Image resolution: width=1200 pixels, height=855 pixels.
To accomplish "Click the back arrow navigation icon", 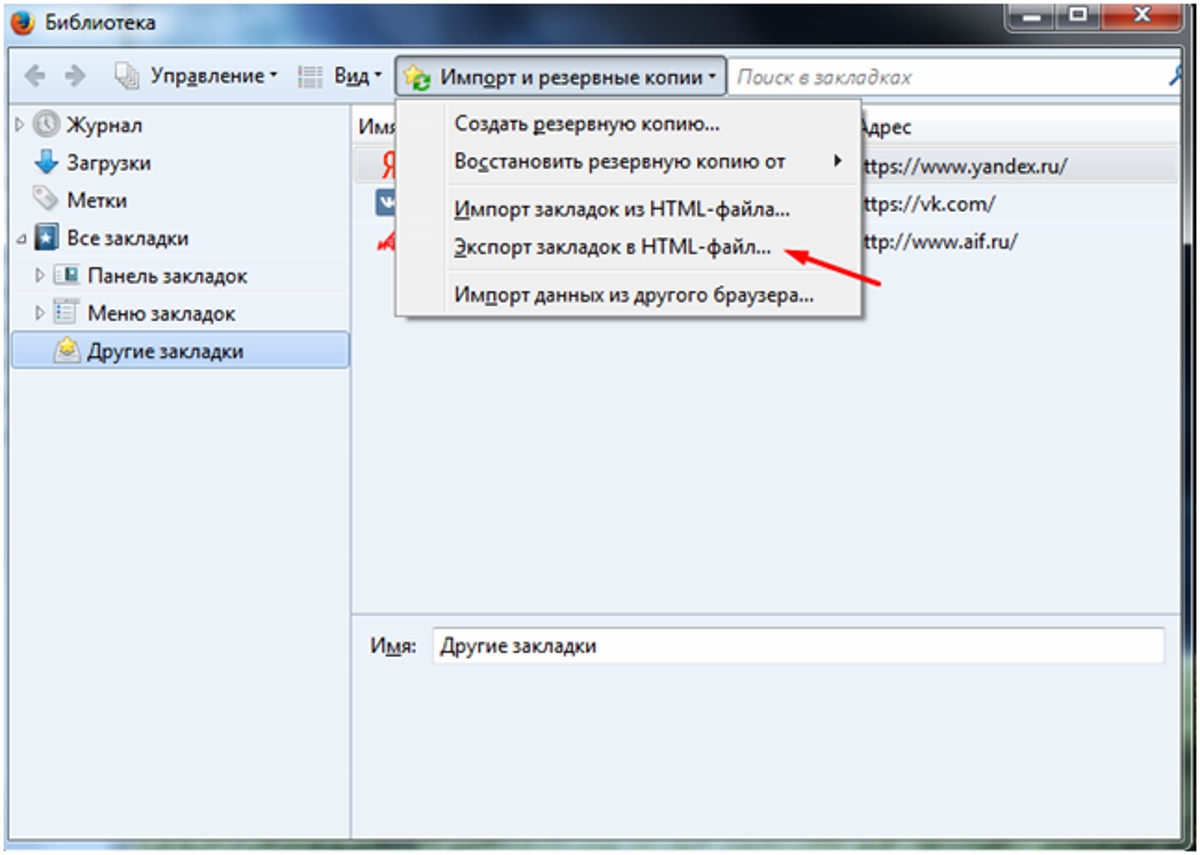I will (34, 76).
